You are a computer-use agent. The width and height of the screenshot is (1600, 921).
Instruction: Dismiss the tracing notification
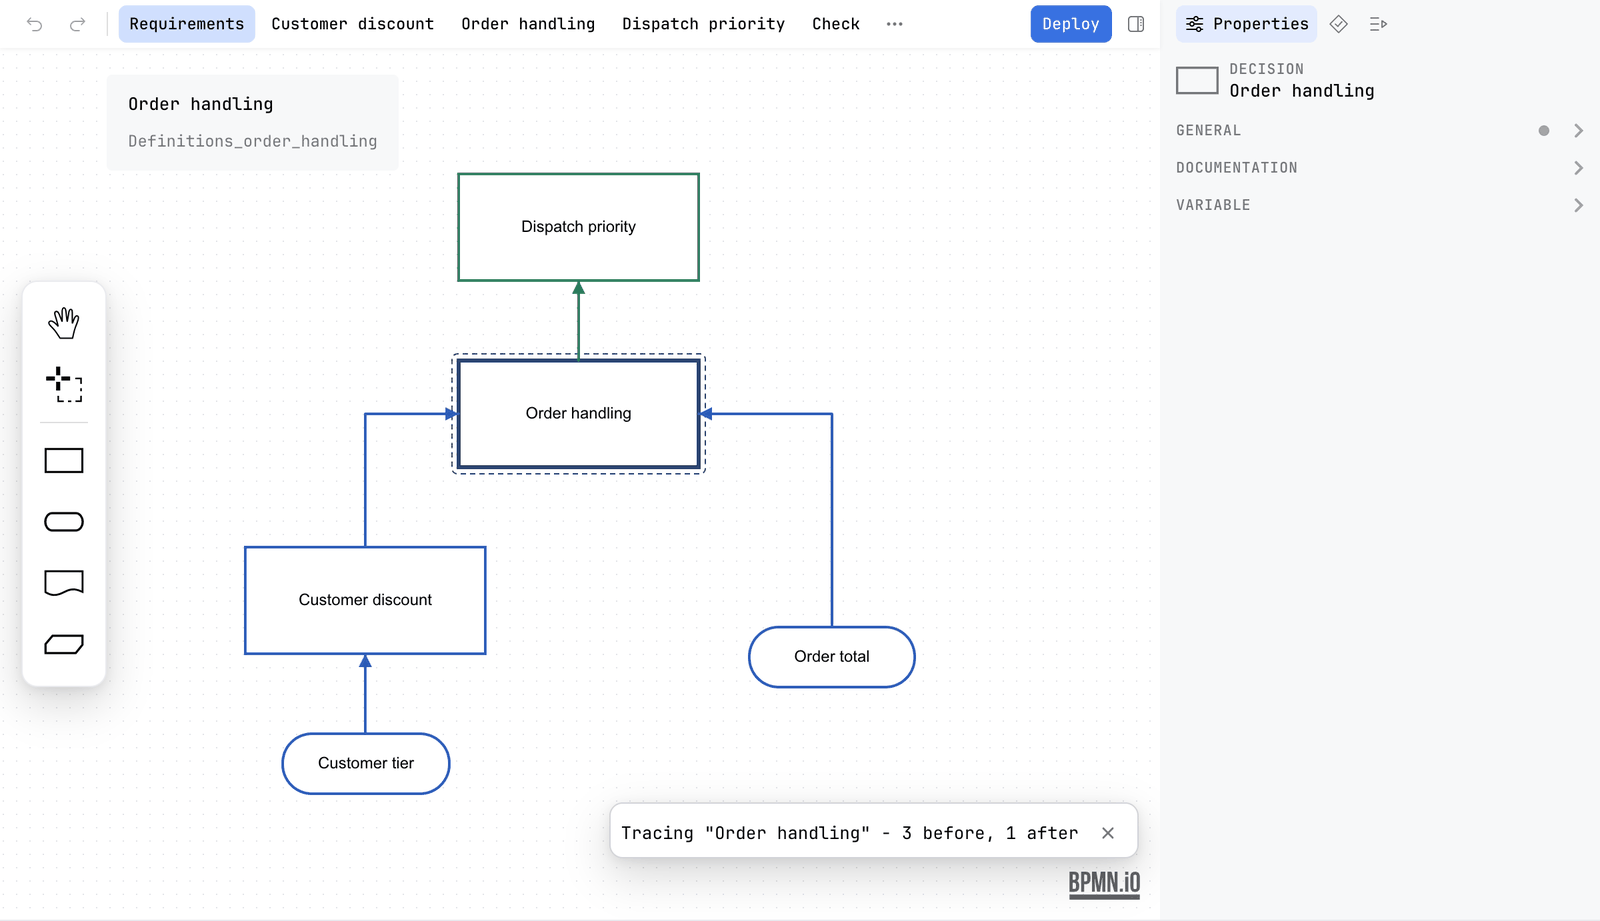pyautogui.click(x=1108, y=833)
